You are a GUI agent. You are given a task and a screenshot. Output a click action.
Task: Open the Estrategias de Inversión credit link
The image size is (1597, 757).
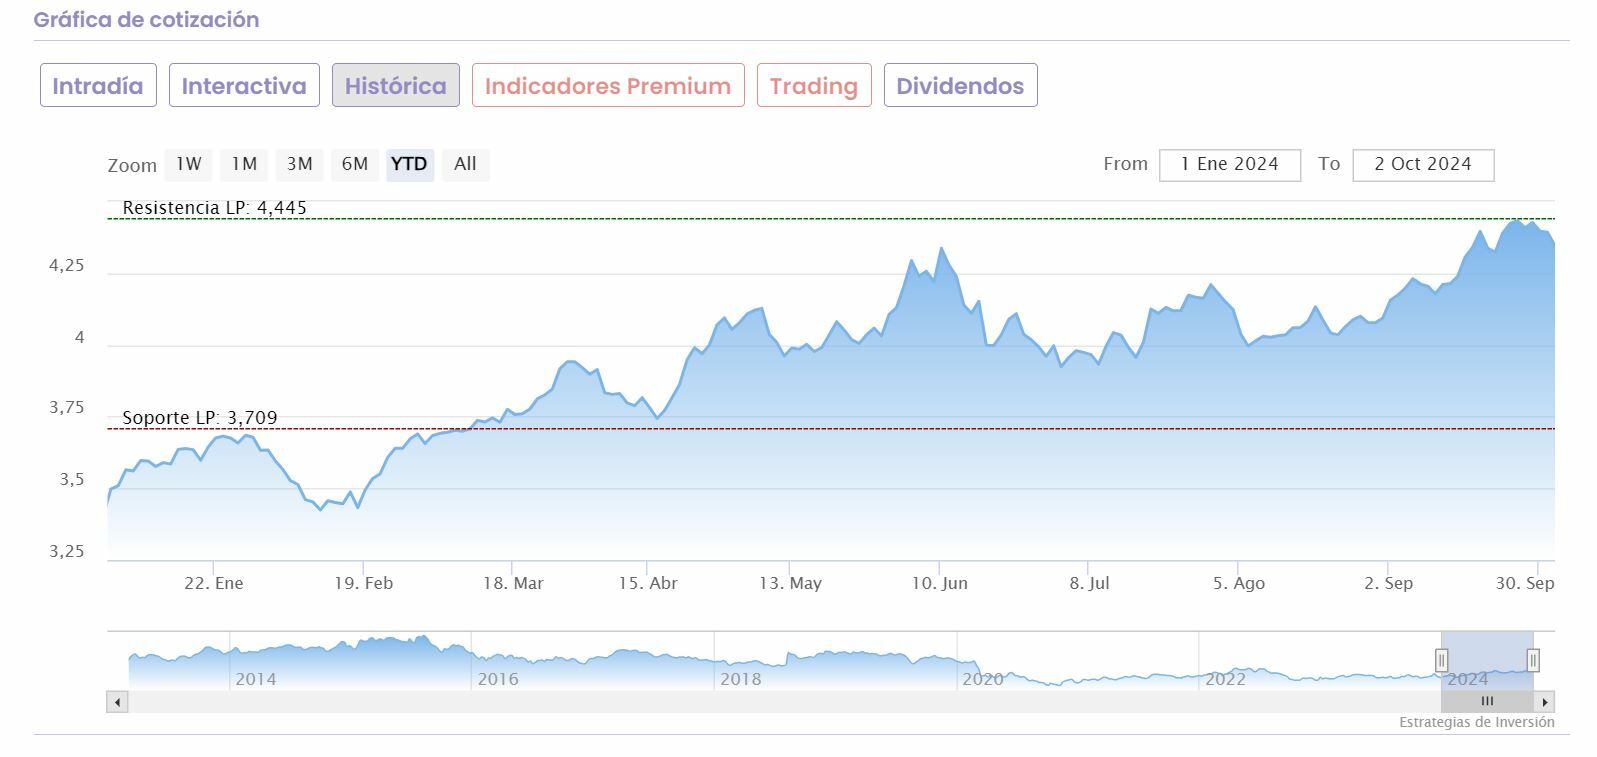point(1476,722)
